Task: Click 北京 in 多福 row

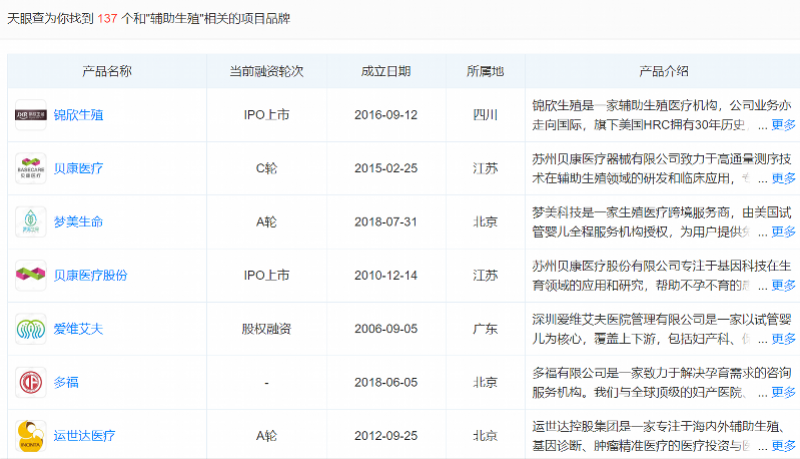Action: coord(485,383)
